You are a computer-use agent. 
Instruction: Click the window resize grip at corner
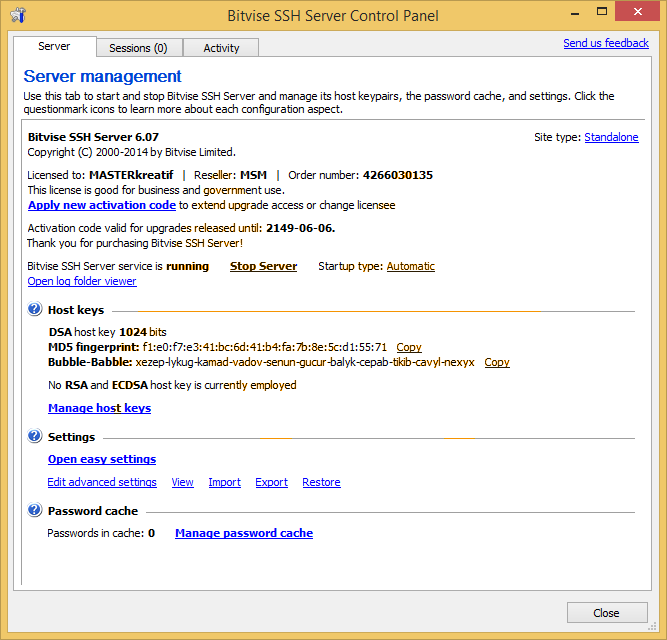click(x=652, y=627)
